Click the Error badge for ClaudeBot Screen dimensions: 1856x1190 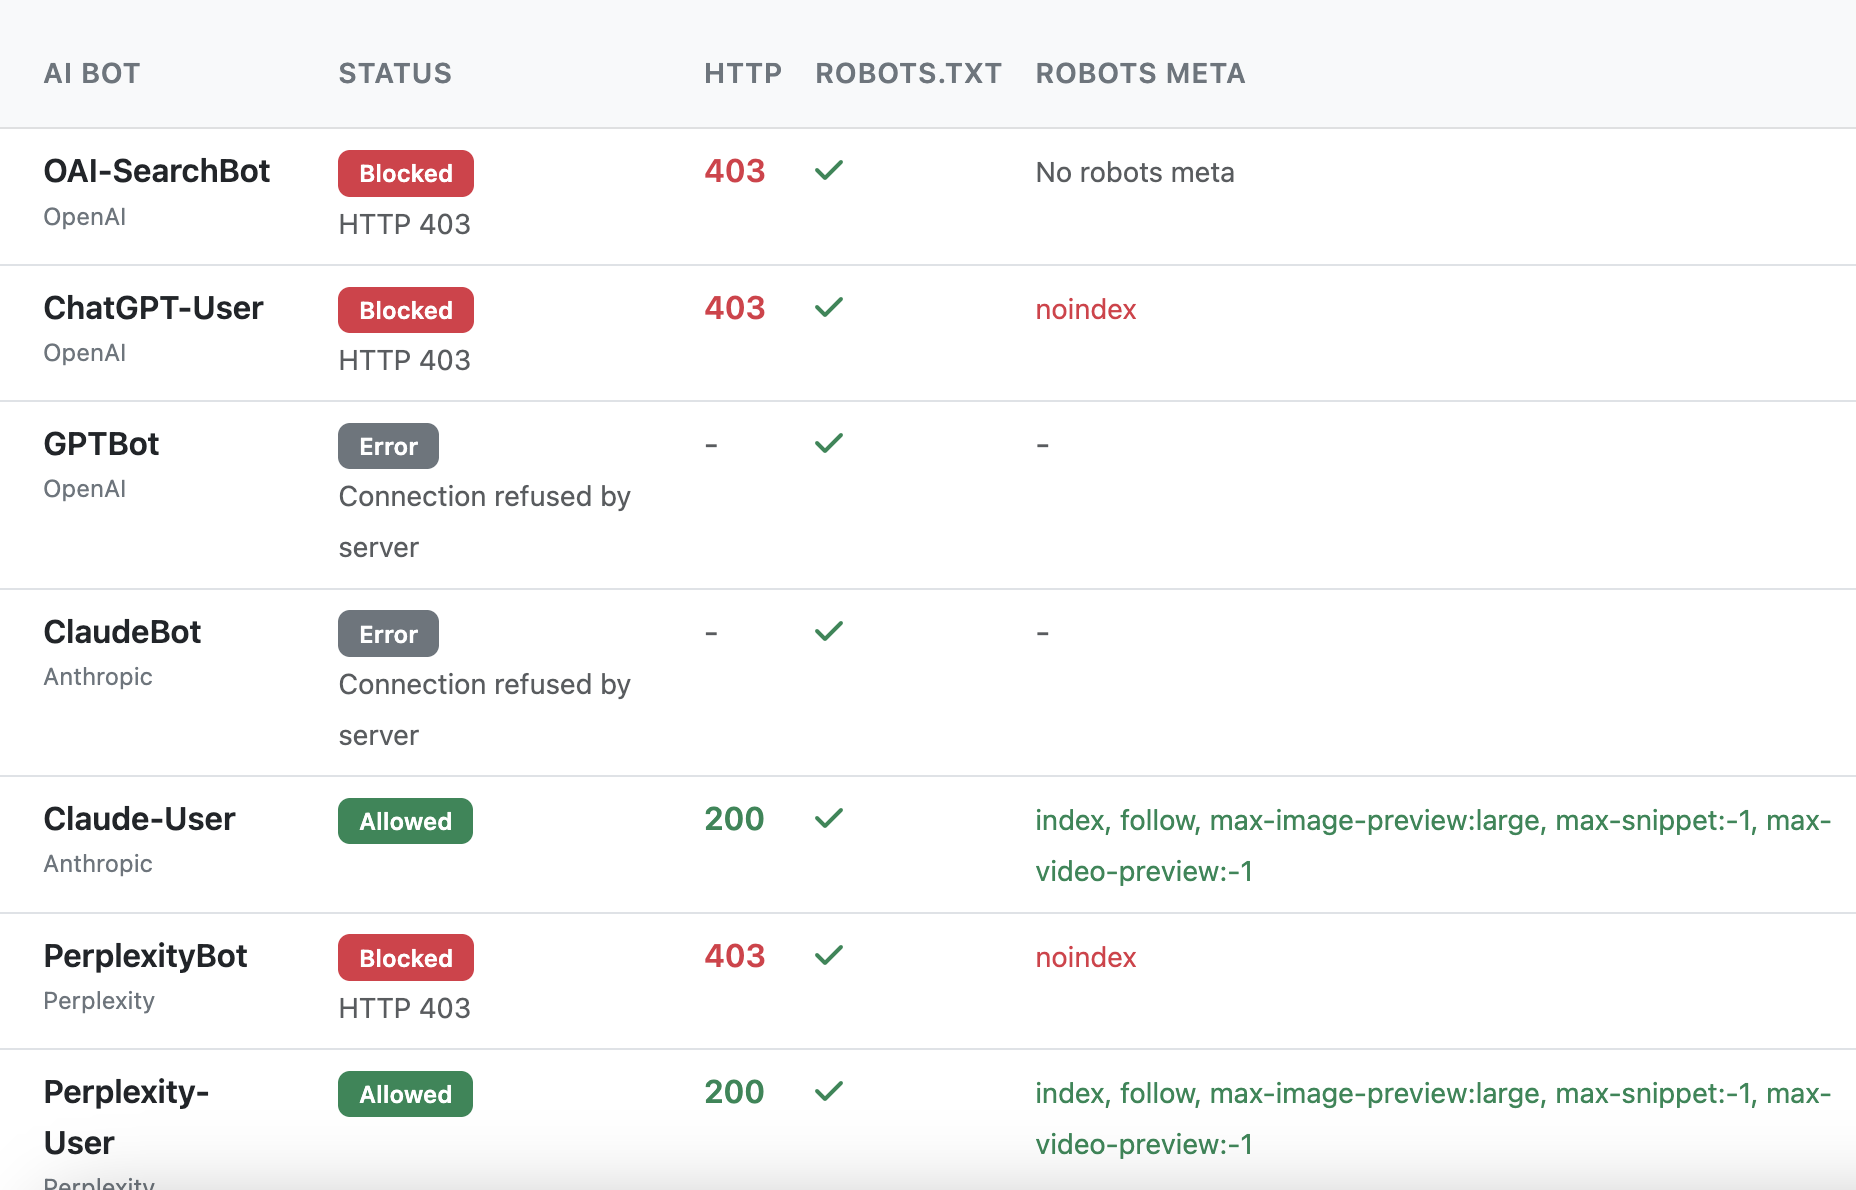click(388, 634)
